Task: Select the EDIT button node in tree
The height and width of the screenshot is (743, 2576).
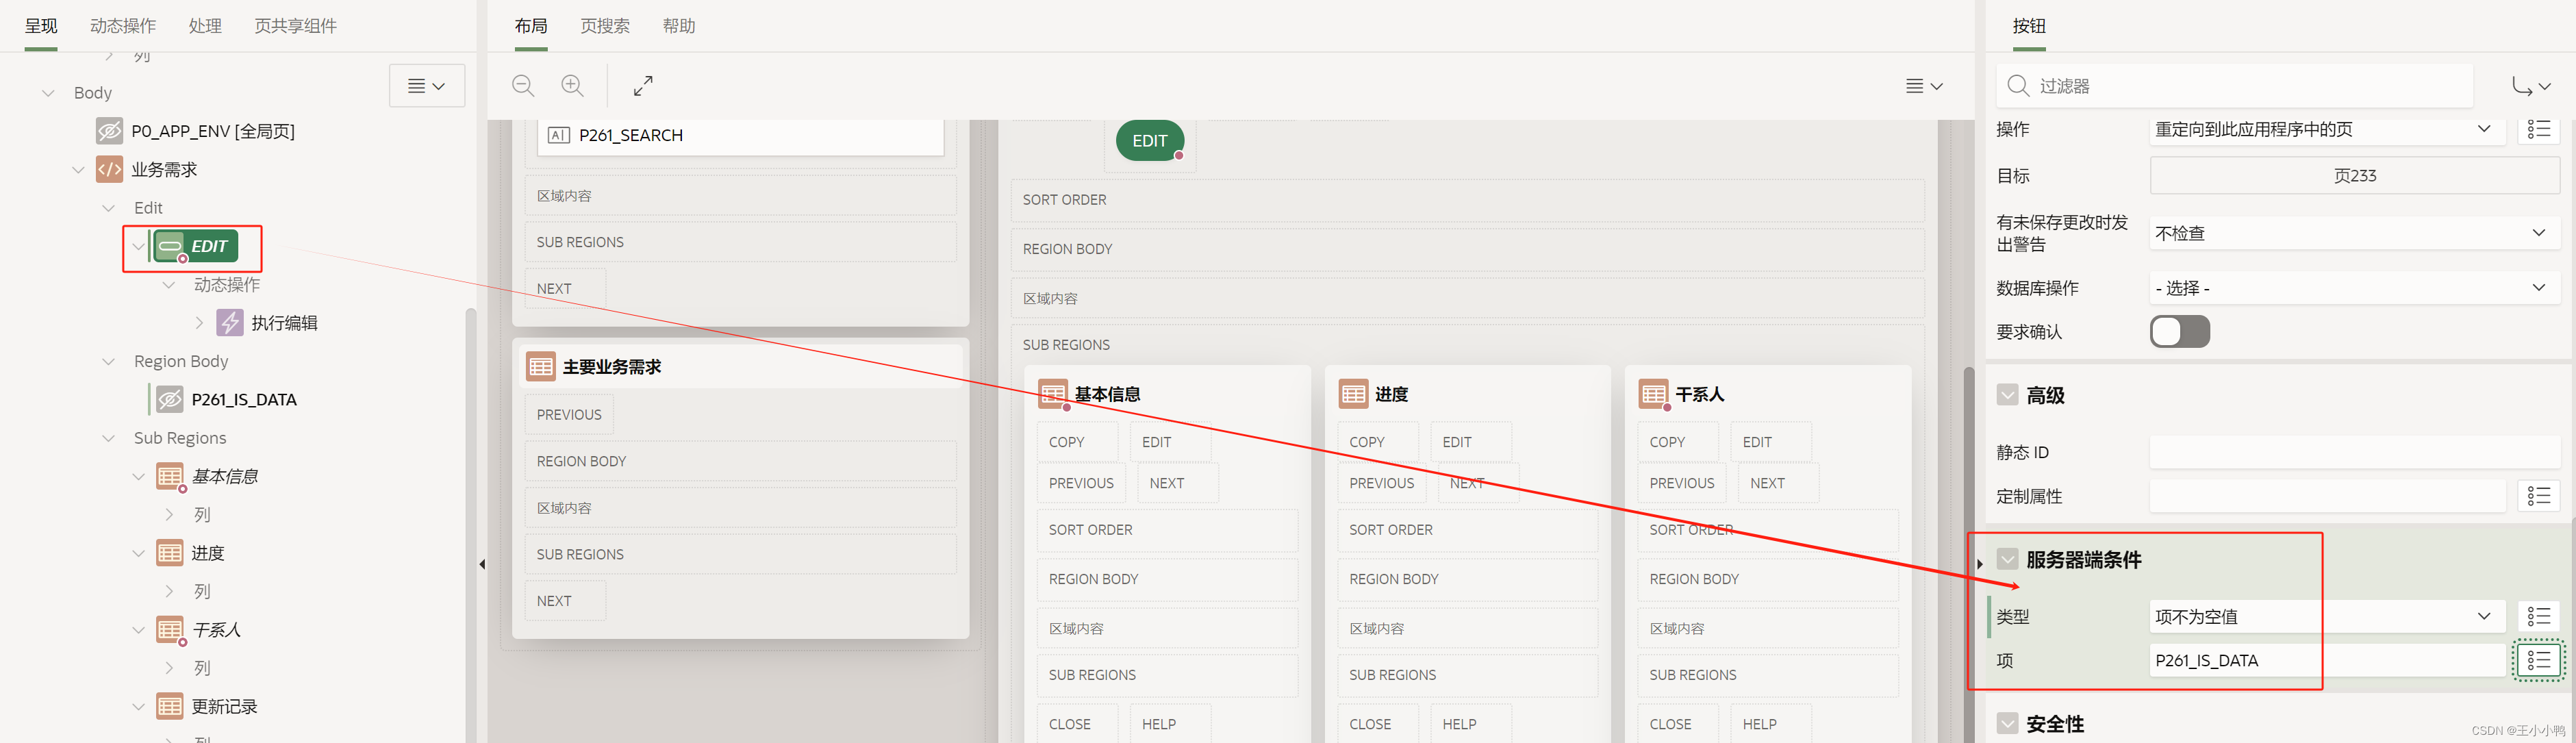Action: click(196, 246)
